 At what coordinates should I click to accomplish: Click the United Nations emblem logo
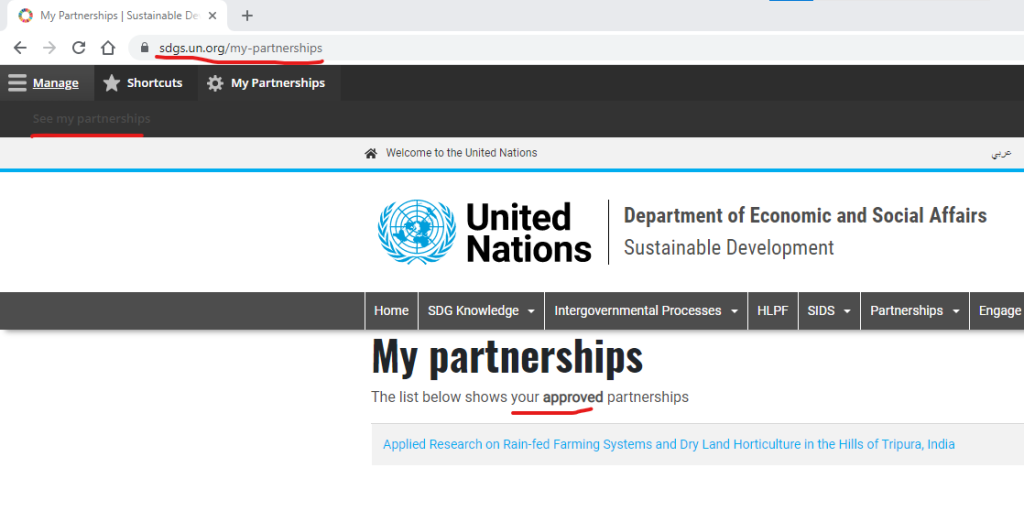tap(416, 232)
